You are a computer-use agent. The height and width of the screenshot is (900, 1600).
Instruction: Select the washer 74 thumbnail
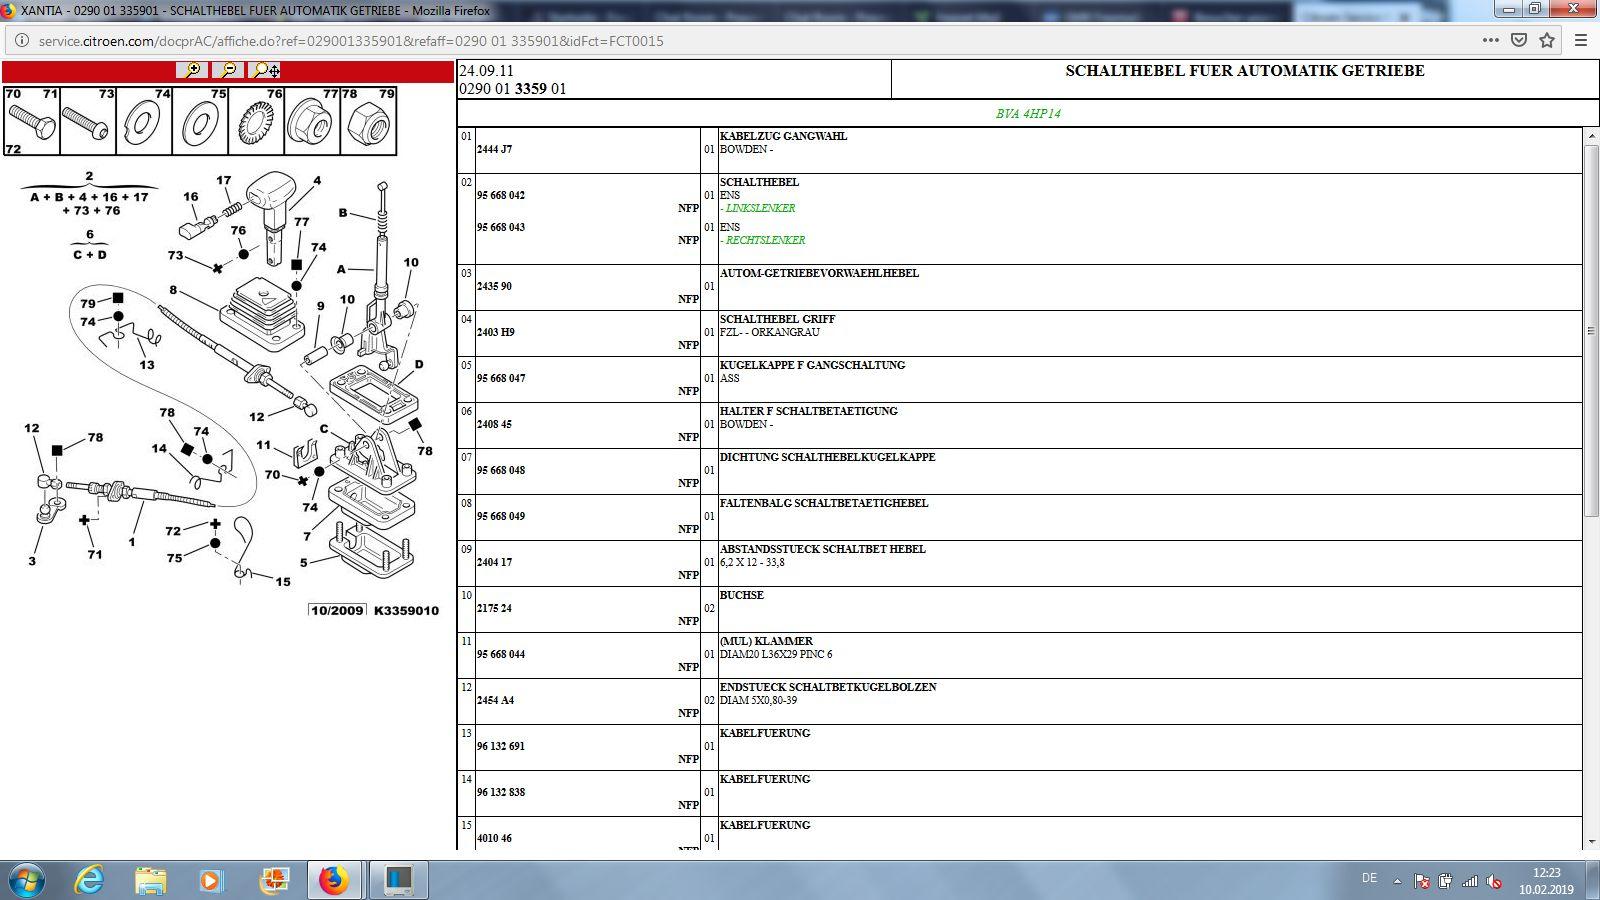(x=144, y=121)
